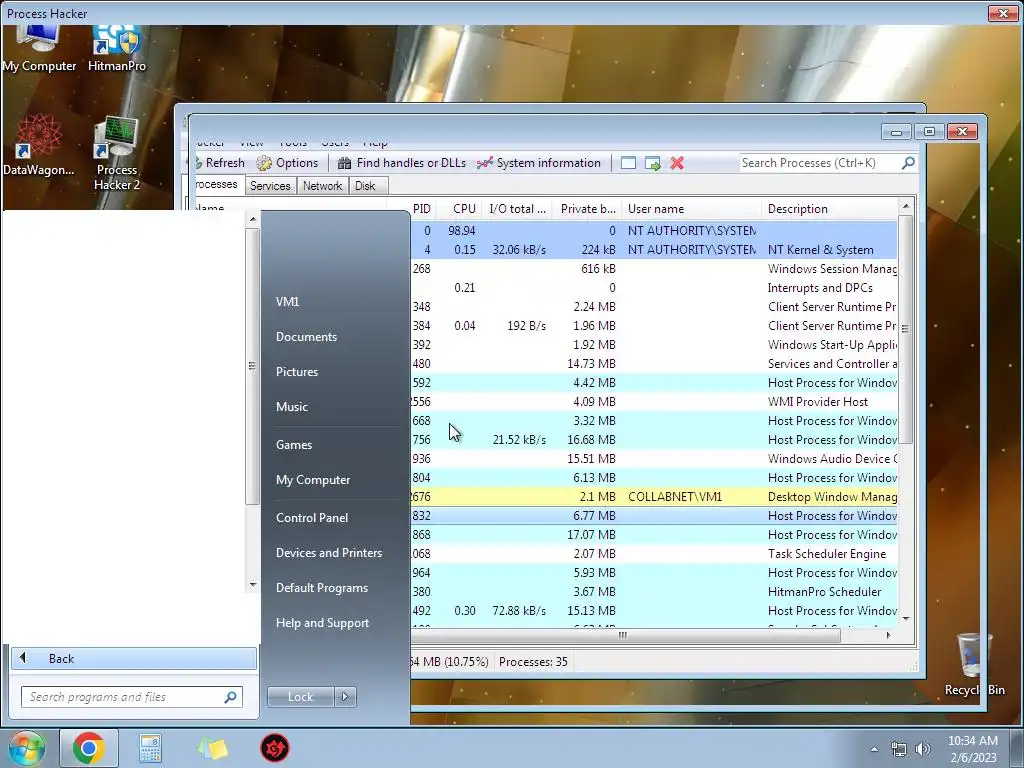Open Find handles or DLLs
This screenshot has height=768, width=1024.
tap(402, 163)
